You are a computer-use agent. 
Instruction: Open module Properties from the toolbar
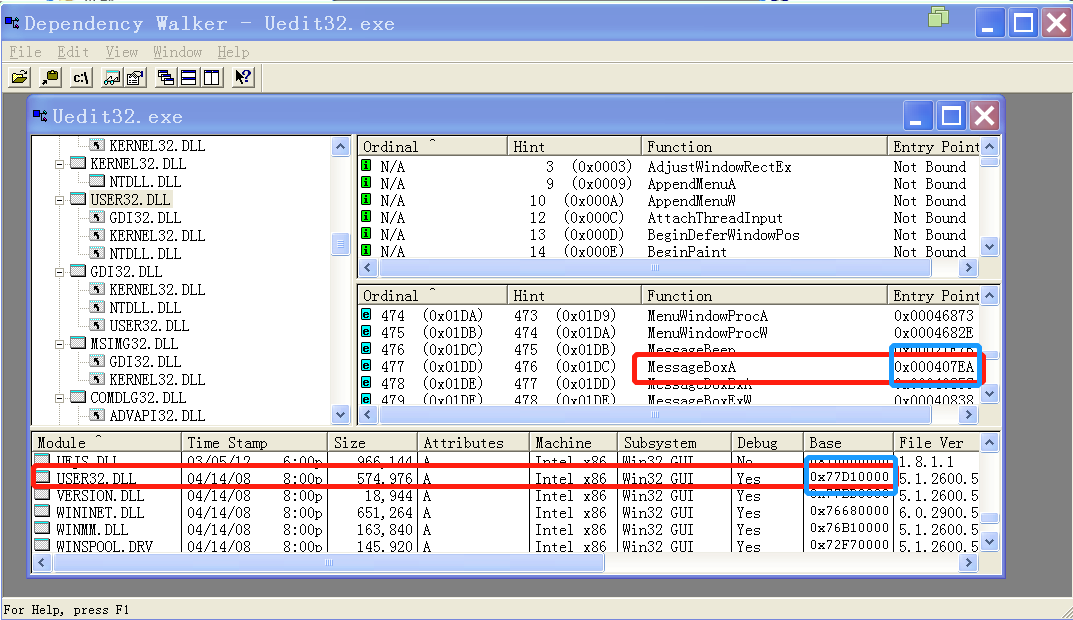[135, 78]
